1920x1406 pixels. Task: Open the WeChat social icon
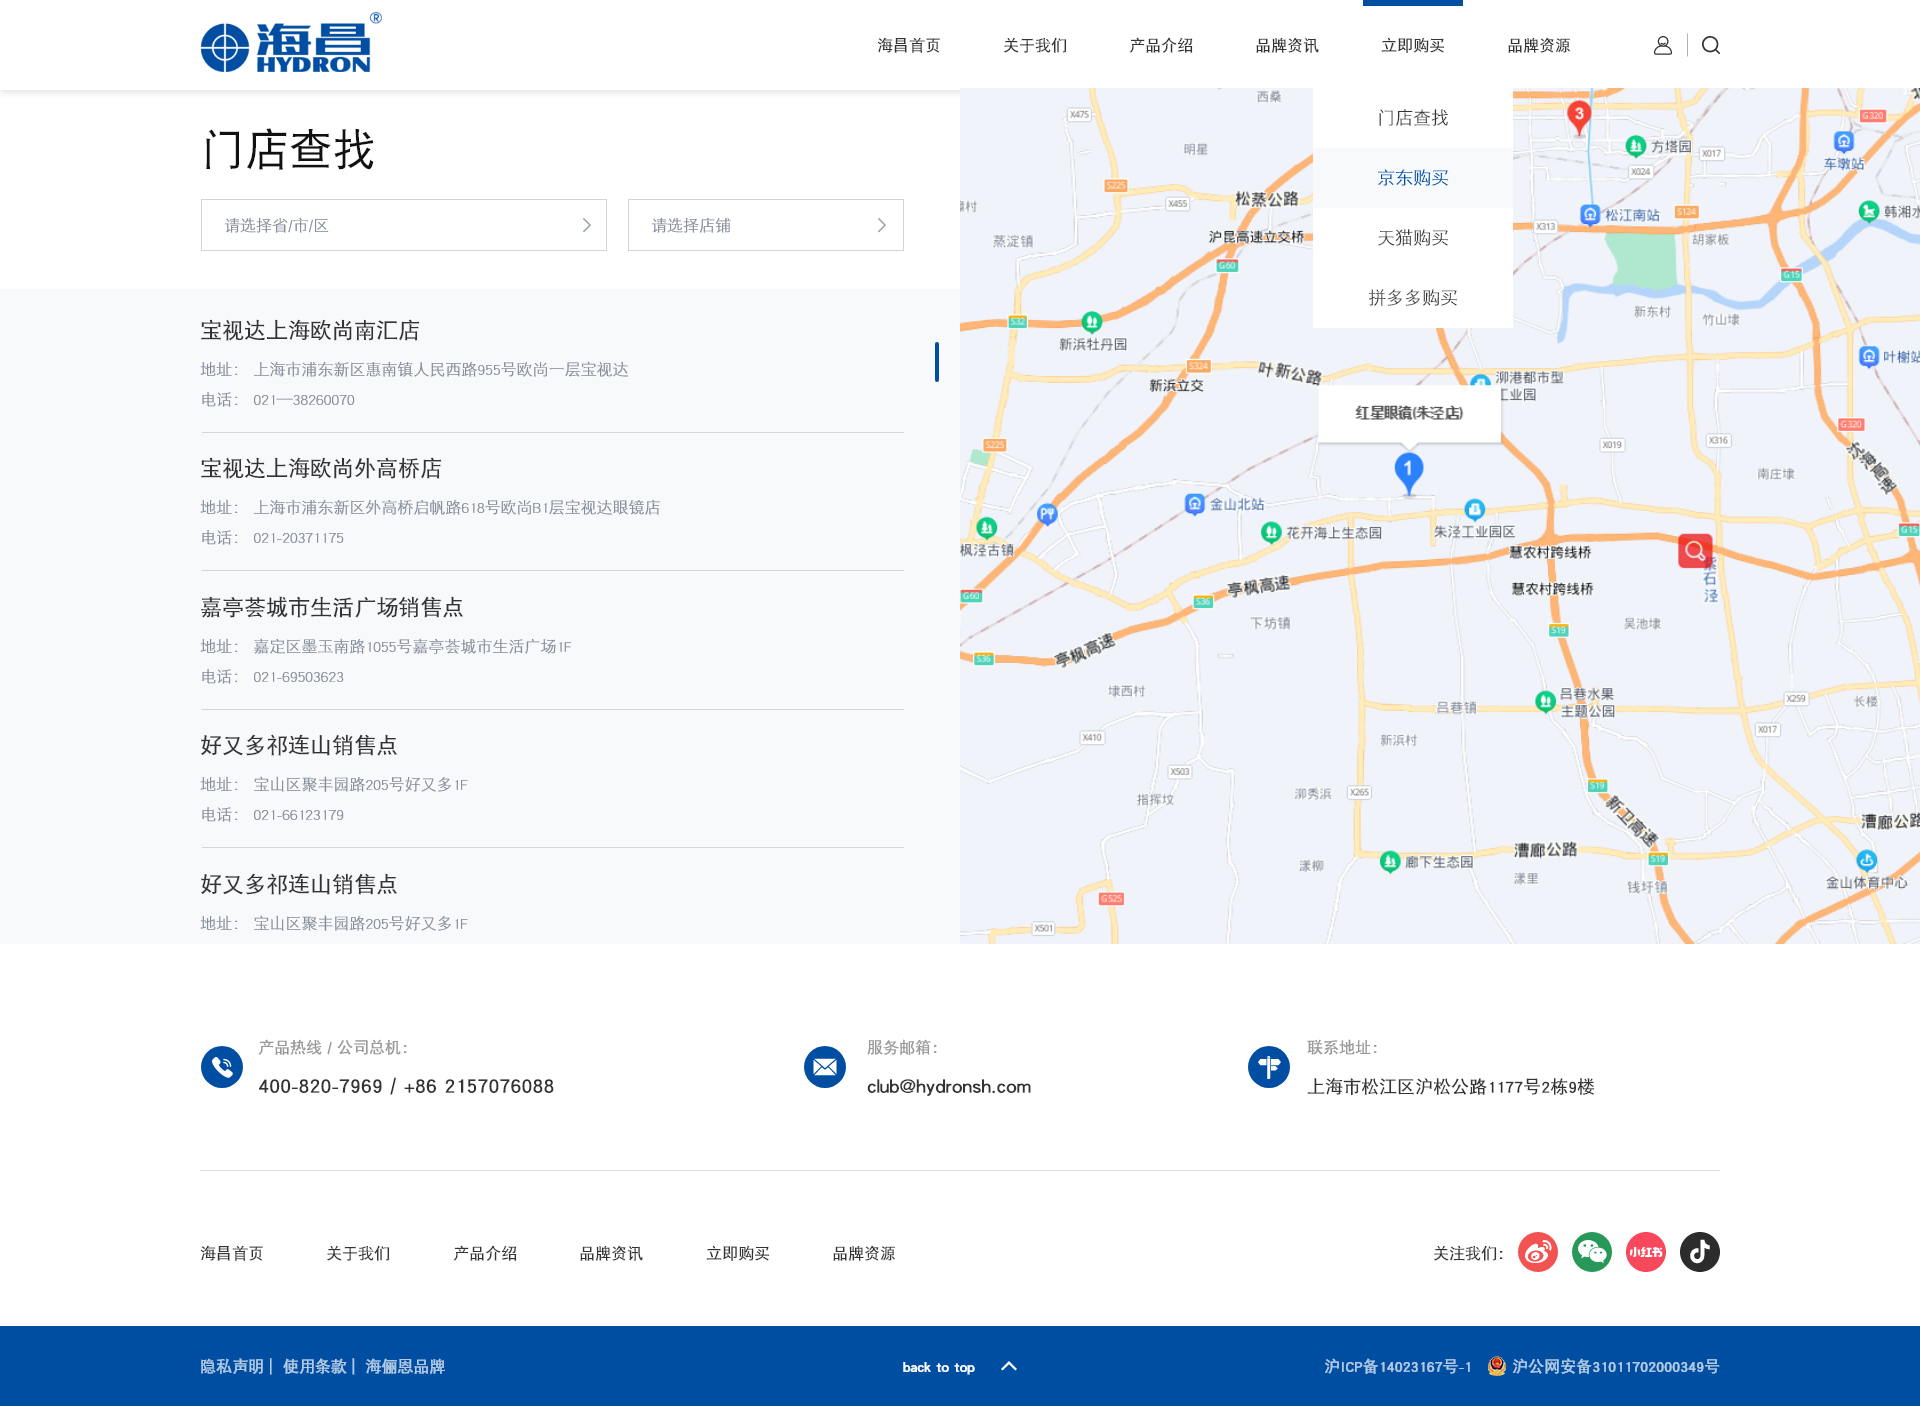point(1591,1252)
